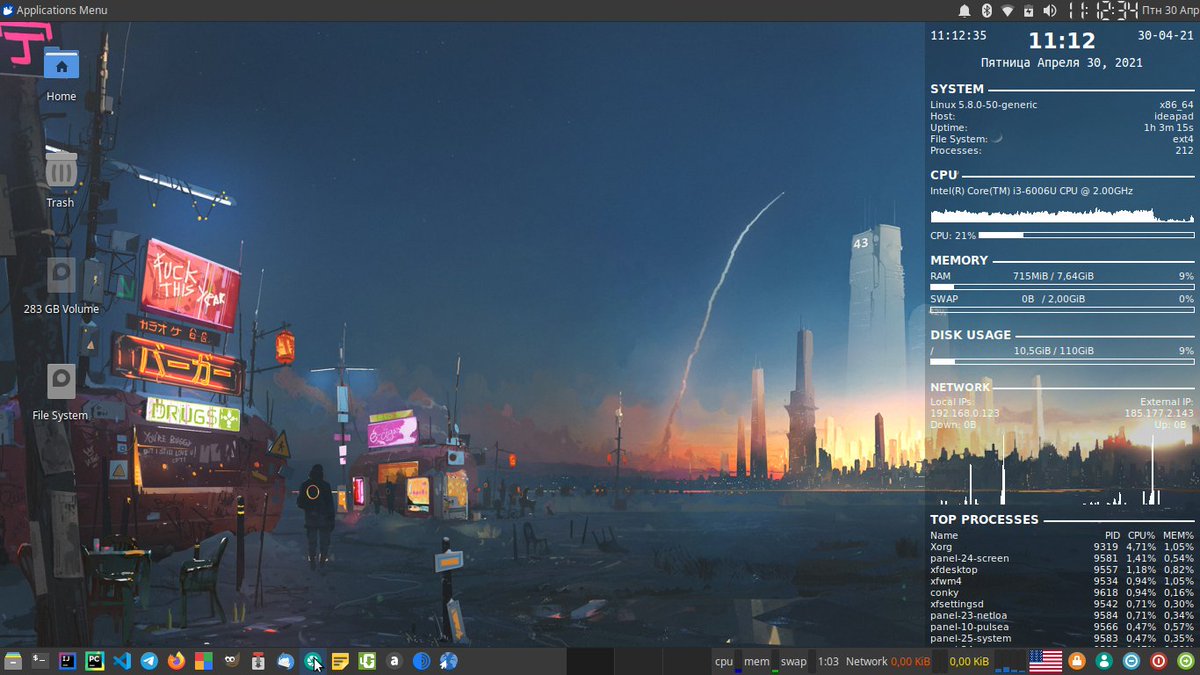Launch the Thunderbird mail client from the bottom panel
The image size is (1200, 675).
(286, 661)
